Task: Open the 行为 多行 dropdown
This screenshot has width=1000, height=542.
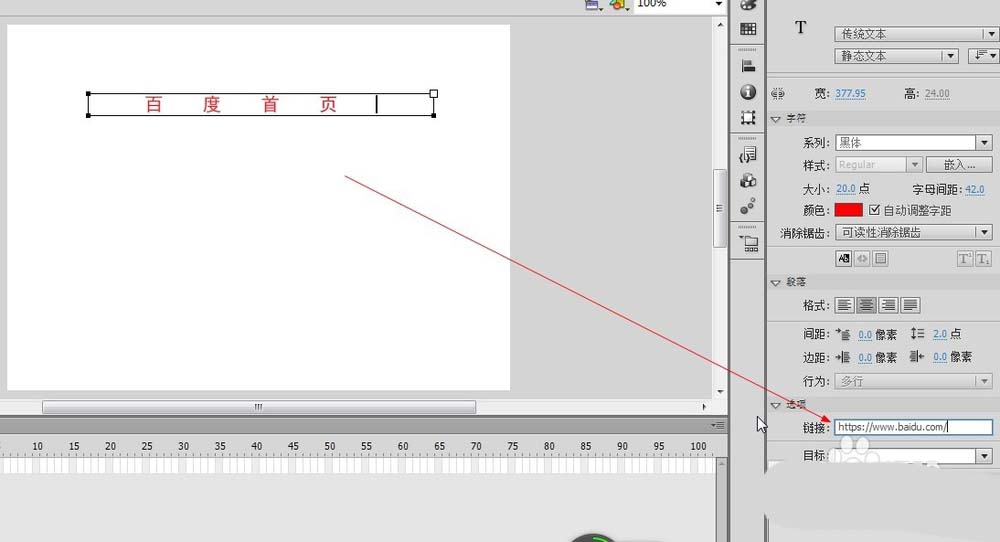Action: (914, 381)
